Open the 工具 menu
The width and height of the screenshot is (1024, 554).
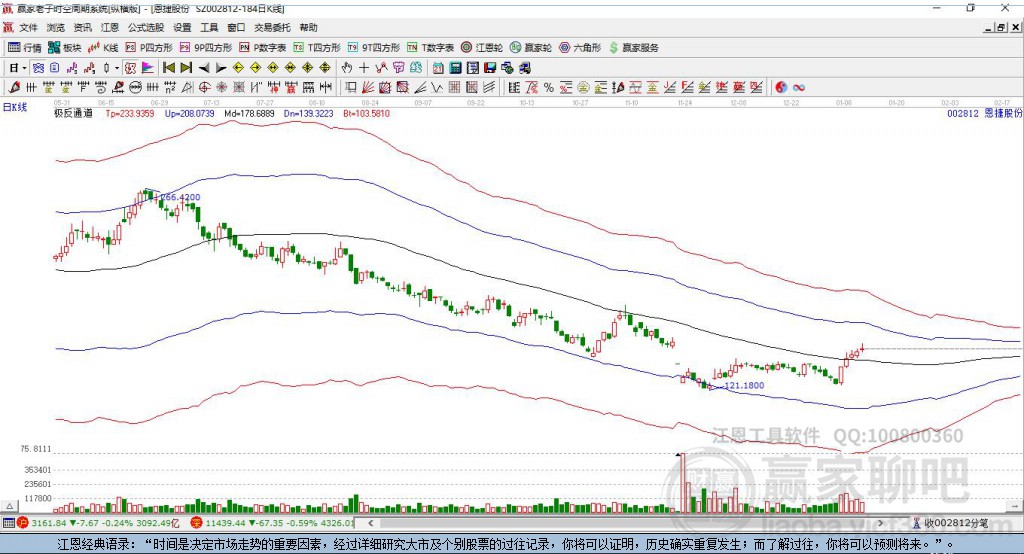tap(209, 27)
